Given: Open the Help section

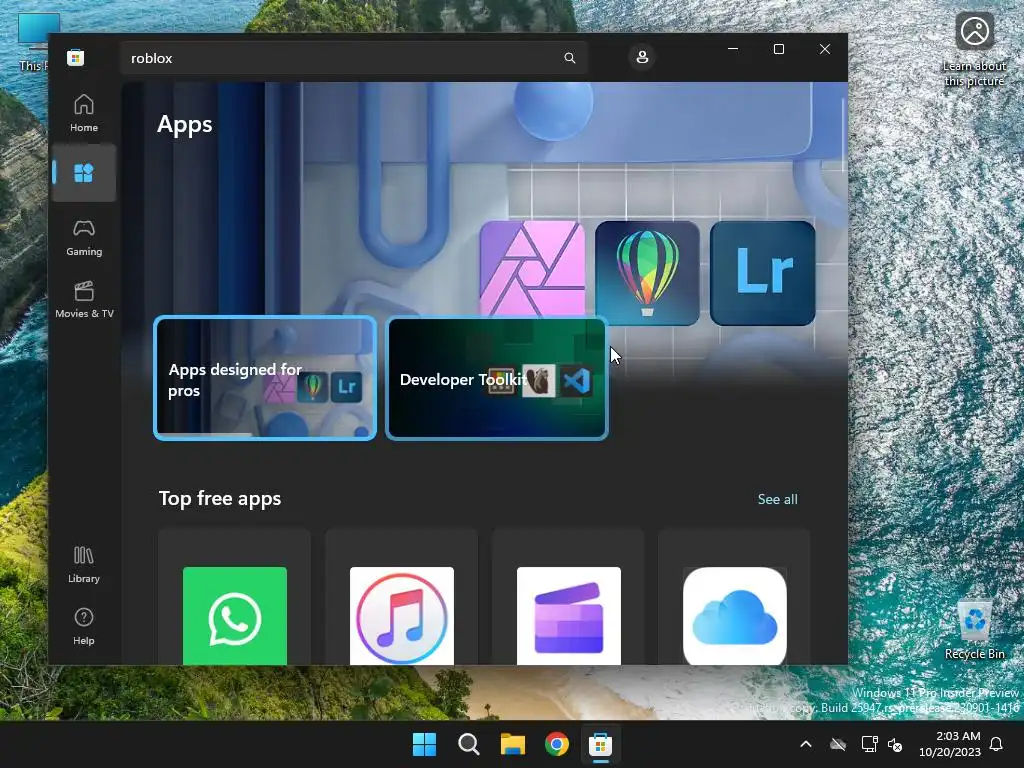Looking at the screenshot, I should [84, 627].
